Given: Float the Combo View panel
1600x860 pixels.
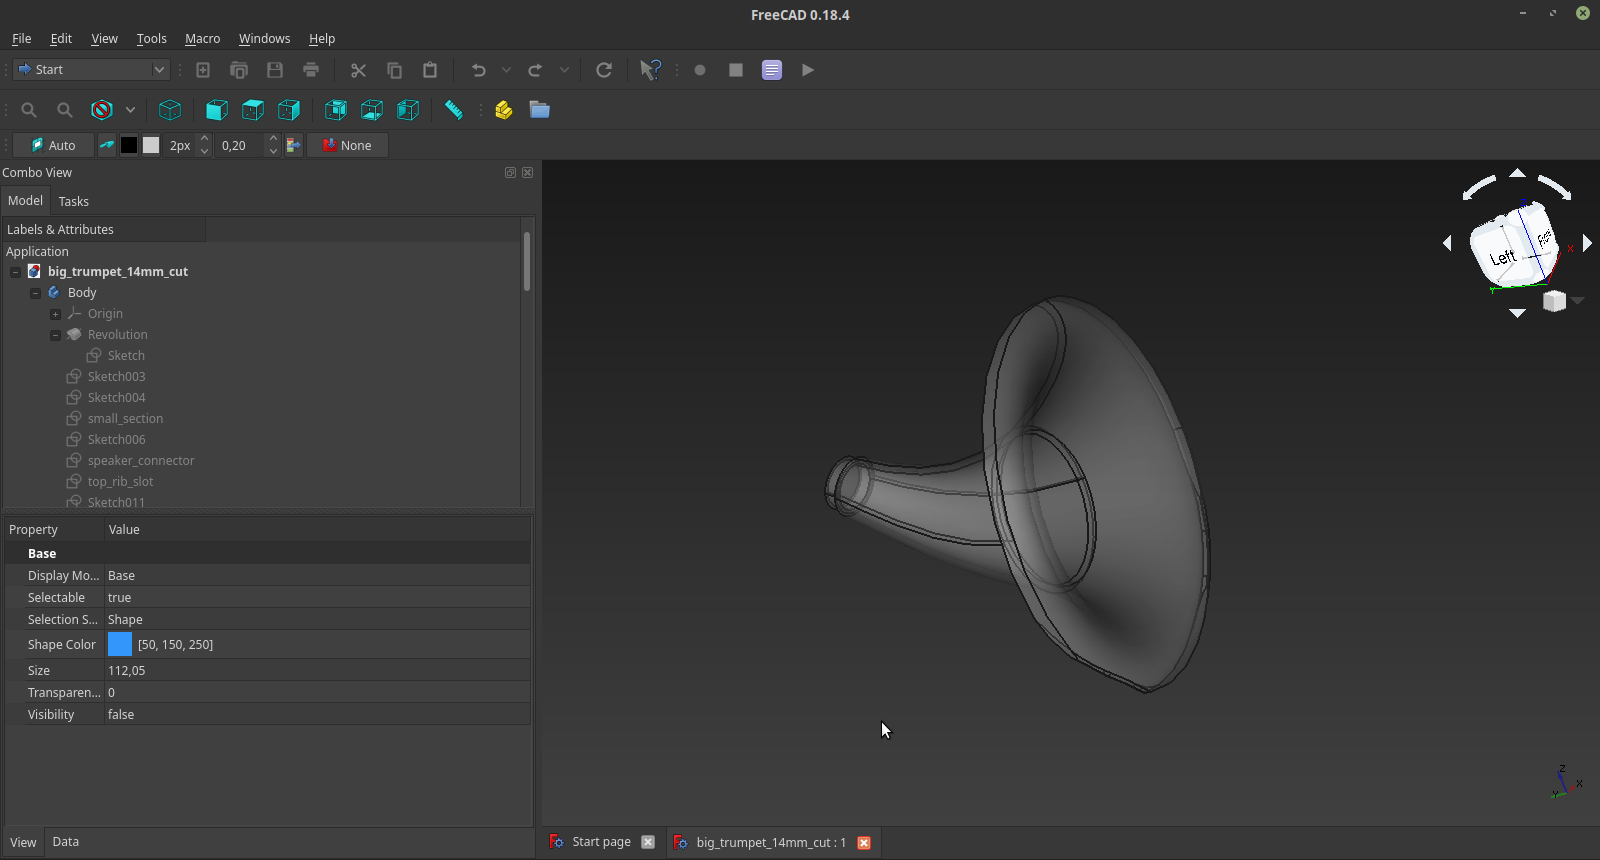Looking at the screenshot, I should (510, 172).
